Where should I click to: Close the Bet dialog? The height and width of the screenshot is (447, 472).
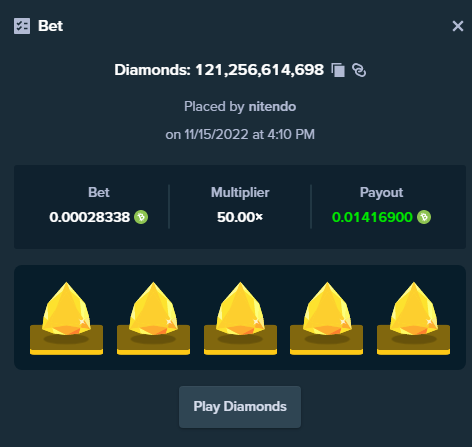click(458, 26)
